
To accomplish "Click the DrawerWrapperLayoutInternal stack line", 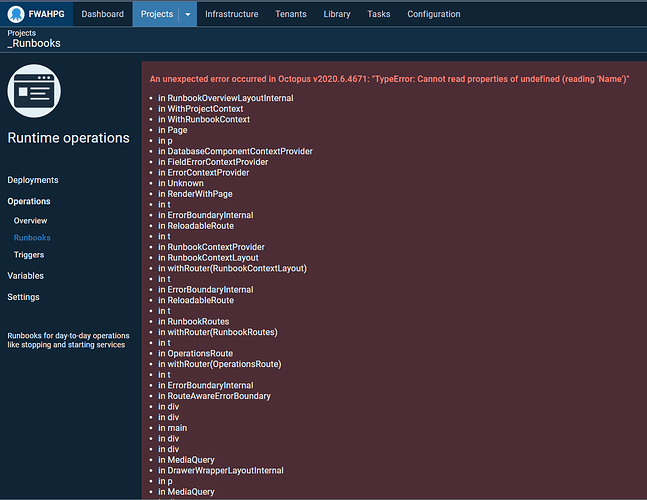I will point(221,471).
